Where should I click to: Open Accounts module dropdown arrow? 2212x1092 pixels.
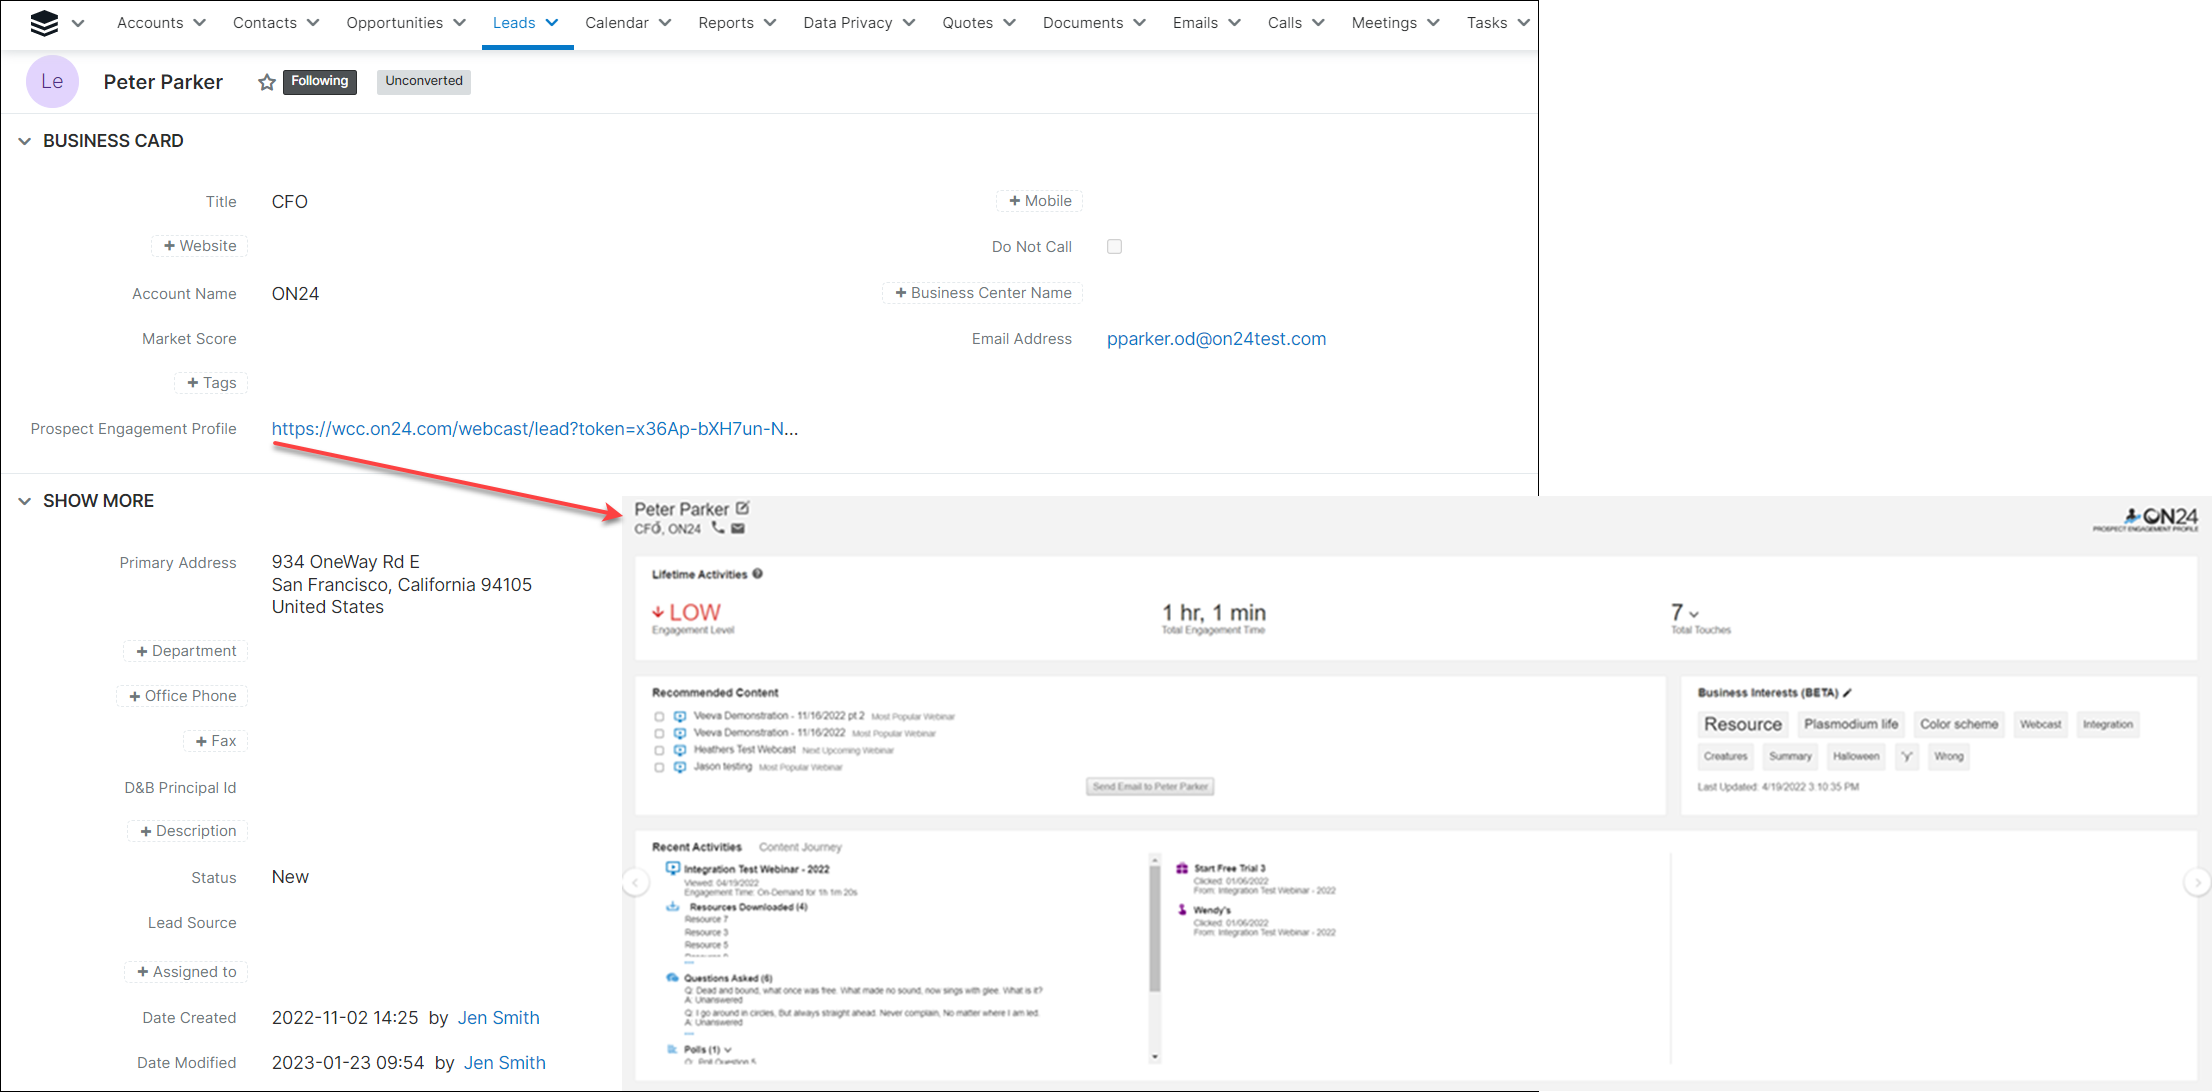tap(199, 22)
